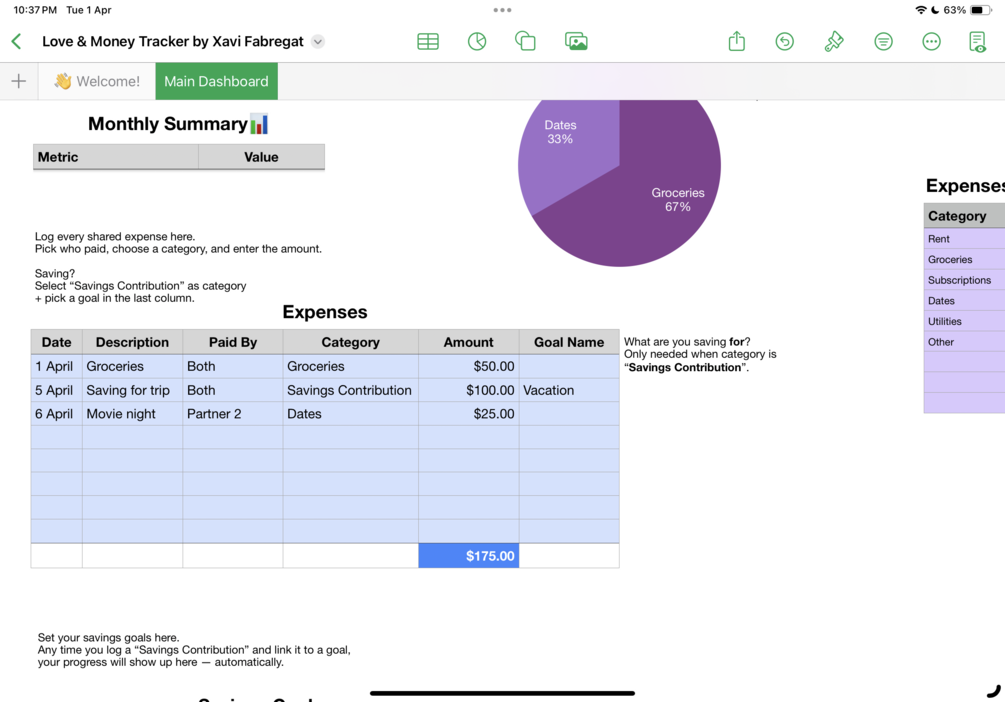Select the Expenses table title
Image resolution: width=1005 pixels, height=702 pixels.
(325, 312)
